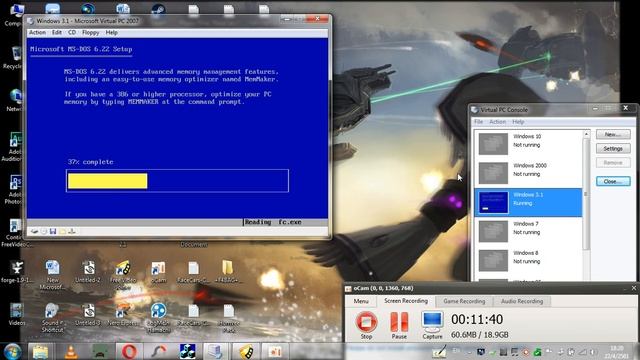Open the CD menu in Virtual PC window
Screen dimensions: 640x360
[72, 32]
